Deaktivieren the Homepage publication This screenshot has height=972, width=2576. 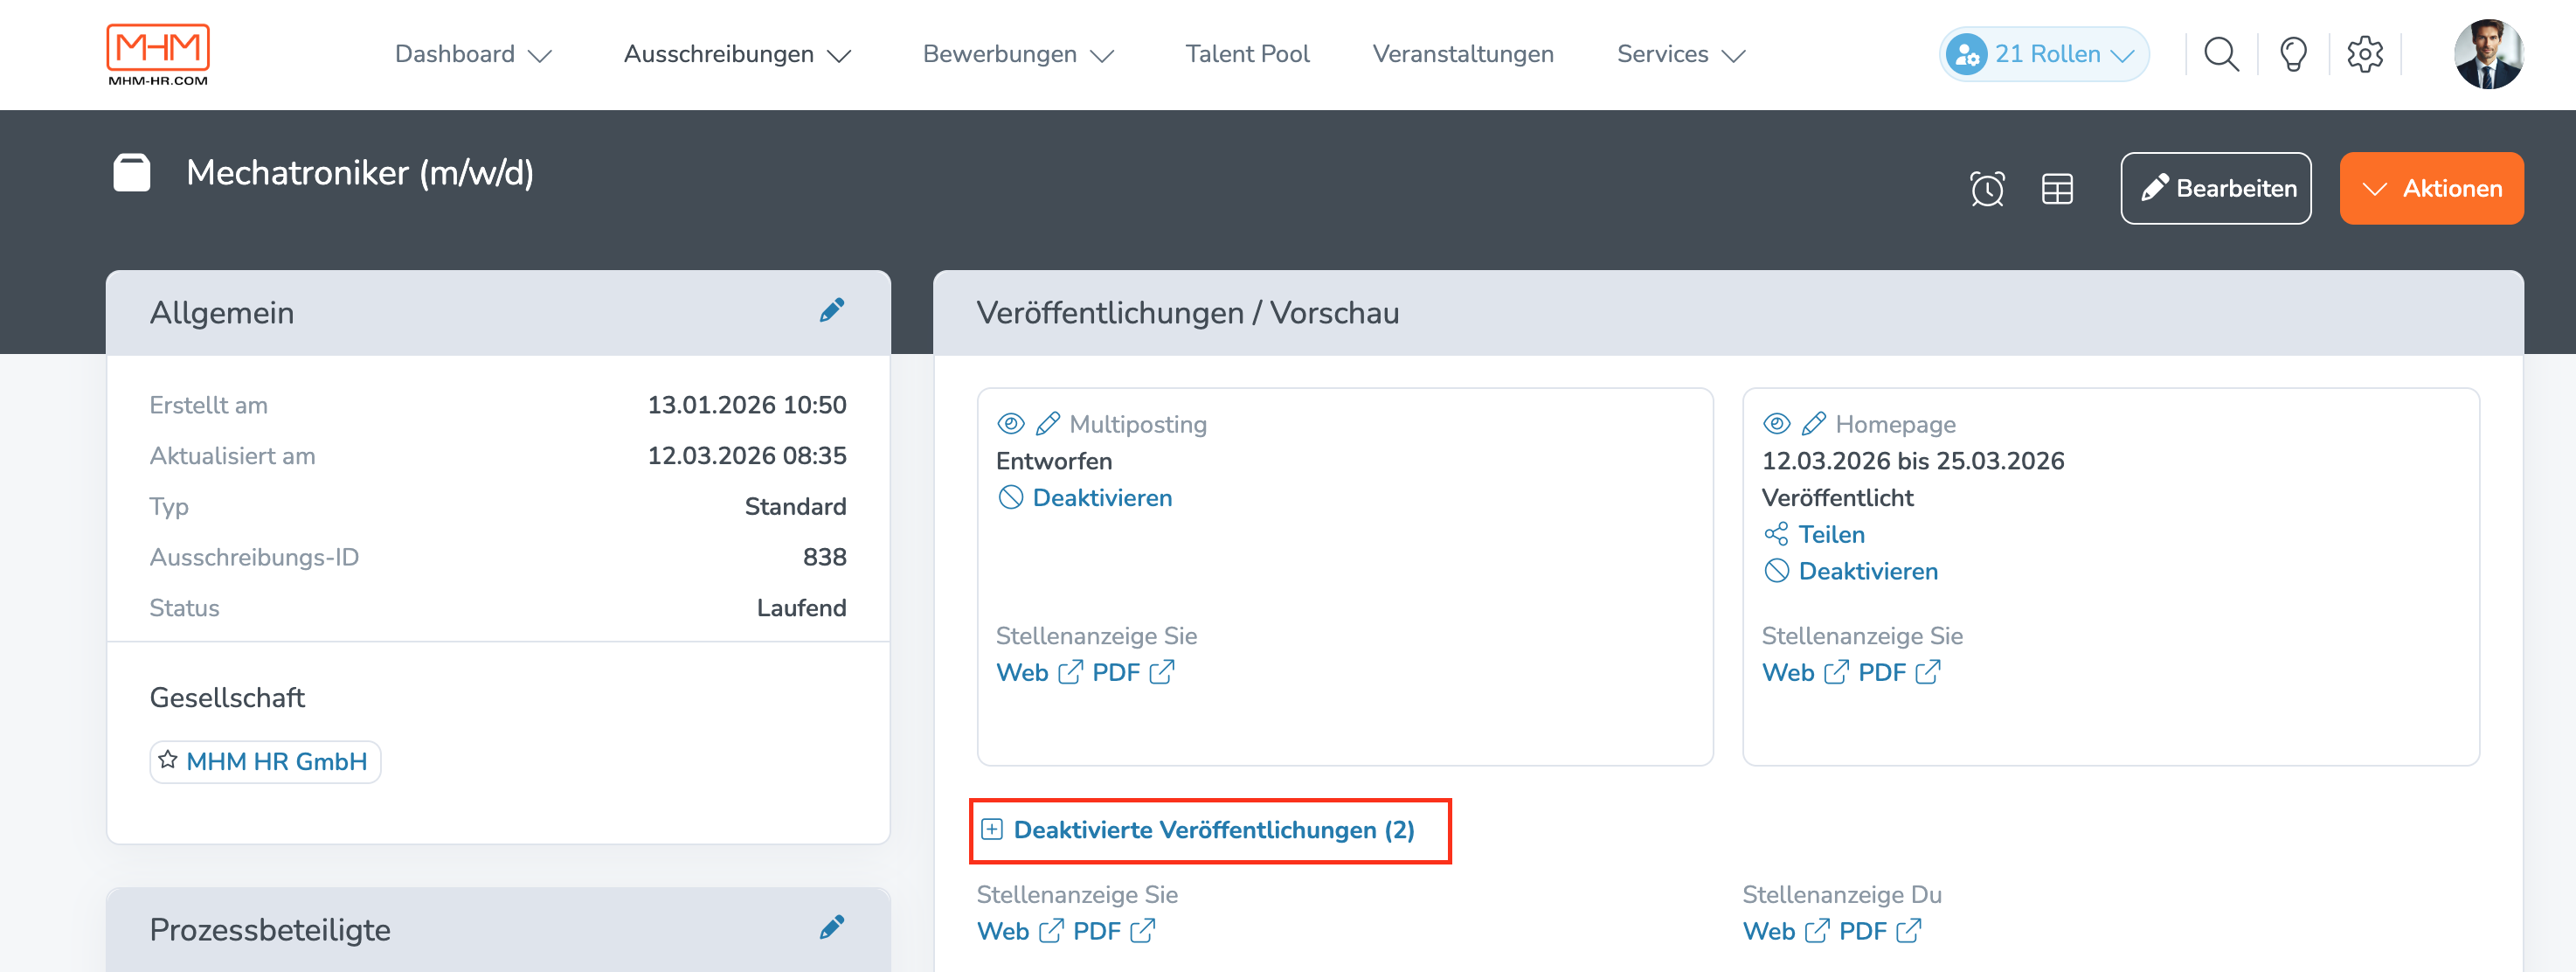point(1864,571)
